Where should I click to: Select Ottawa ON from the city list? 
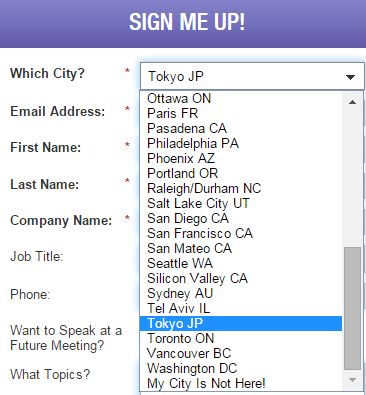coord(241,98)
